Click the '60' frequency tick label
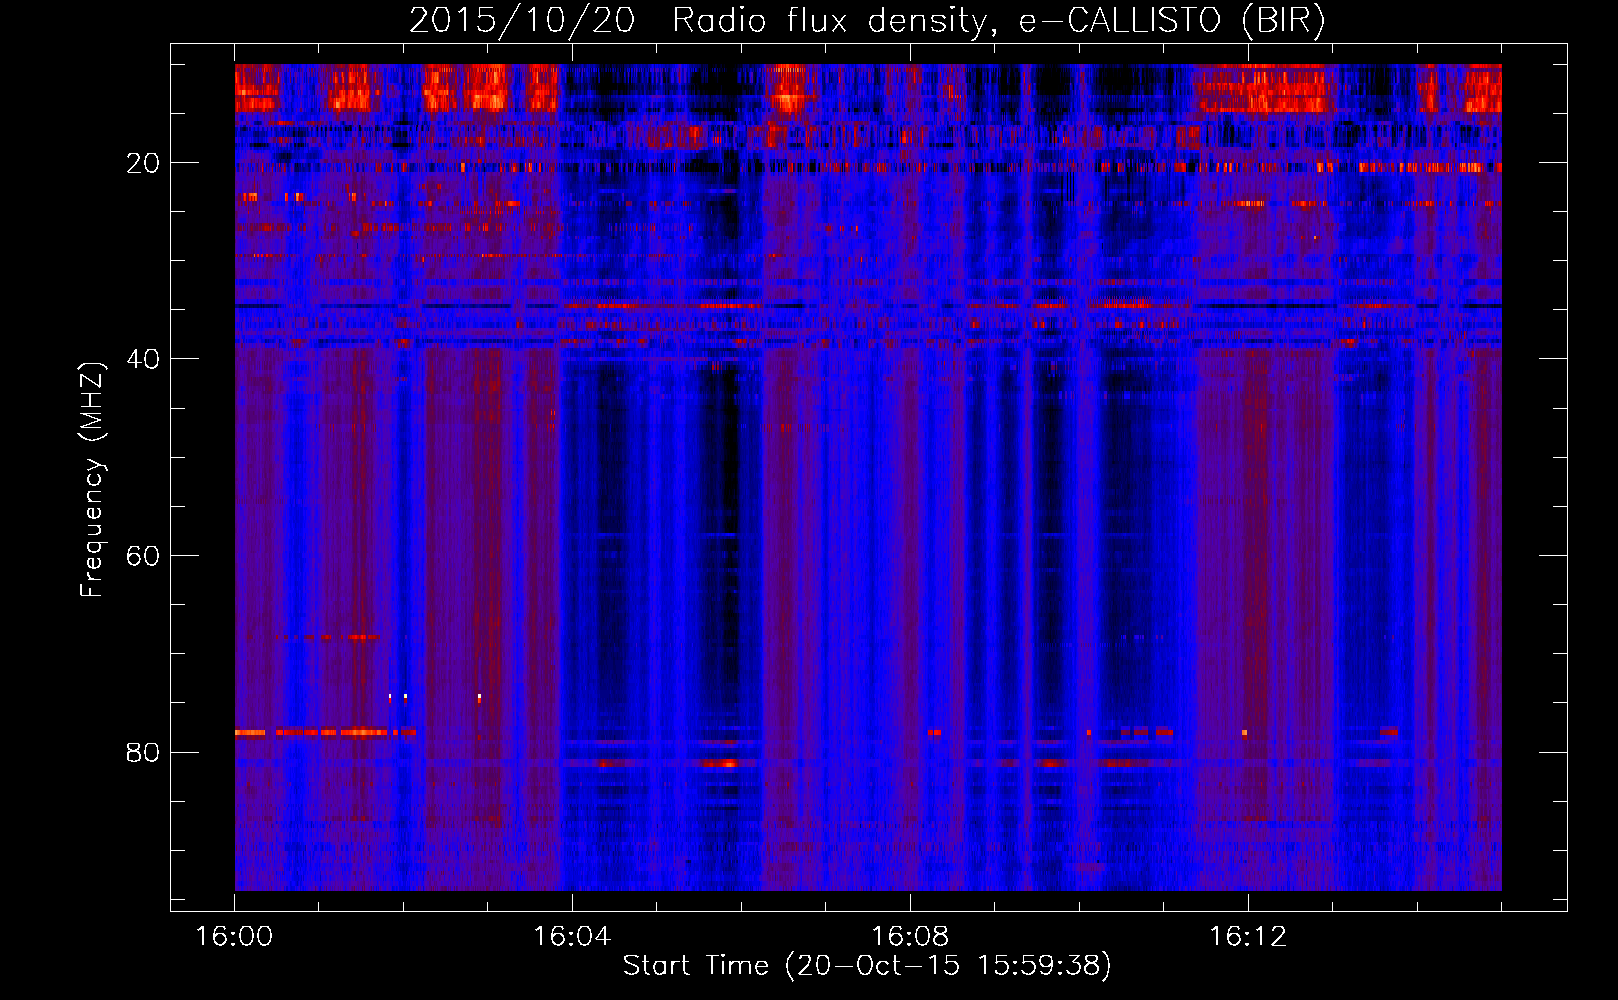 coord(144,556)
